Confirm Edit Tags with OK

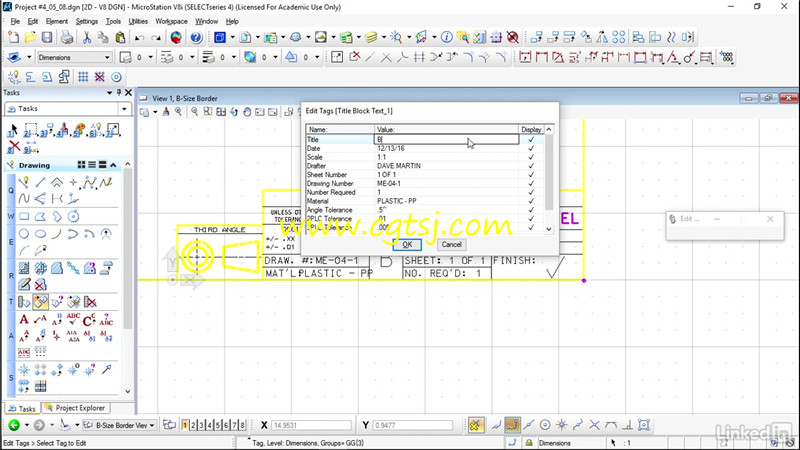pos(407,244)
